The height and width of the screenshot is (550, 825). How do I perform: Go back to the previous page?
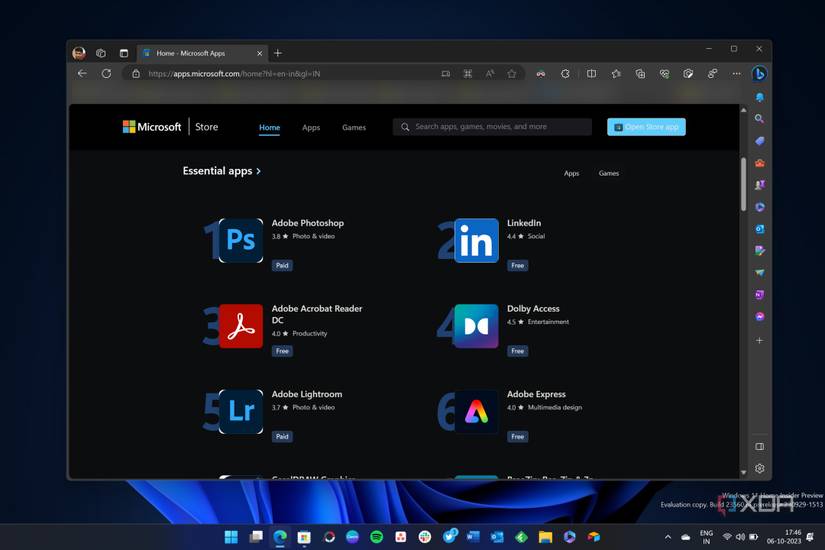[82, 74]
